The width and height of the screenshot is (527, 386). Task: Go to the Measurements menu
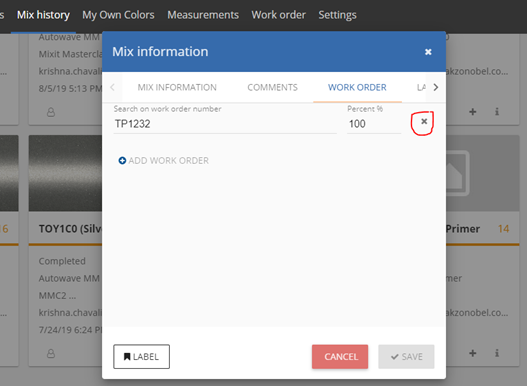203,15
